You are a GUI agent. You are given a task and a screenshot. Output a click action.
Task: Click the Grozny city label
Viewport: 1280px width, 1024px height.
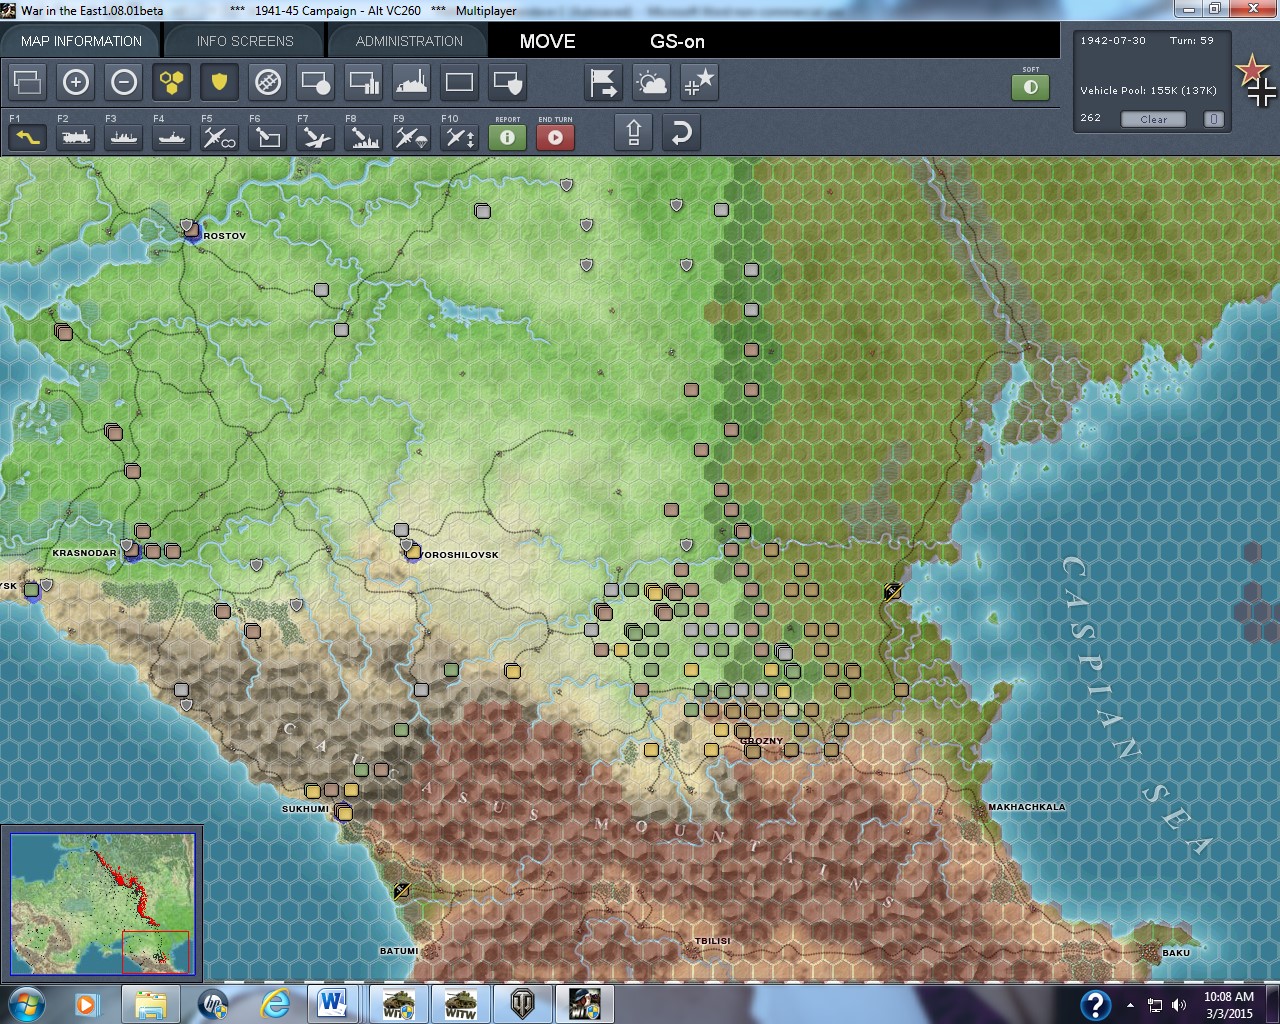pos(763,741)
